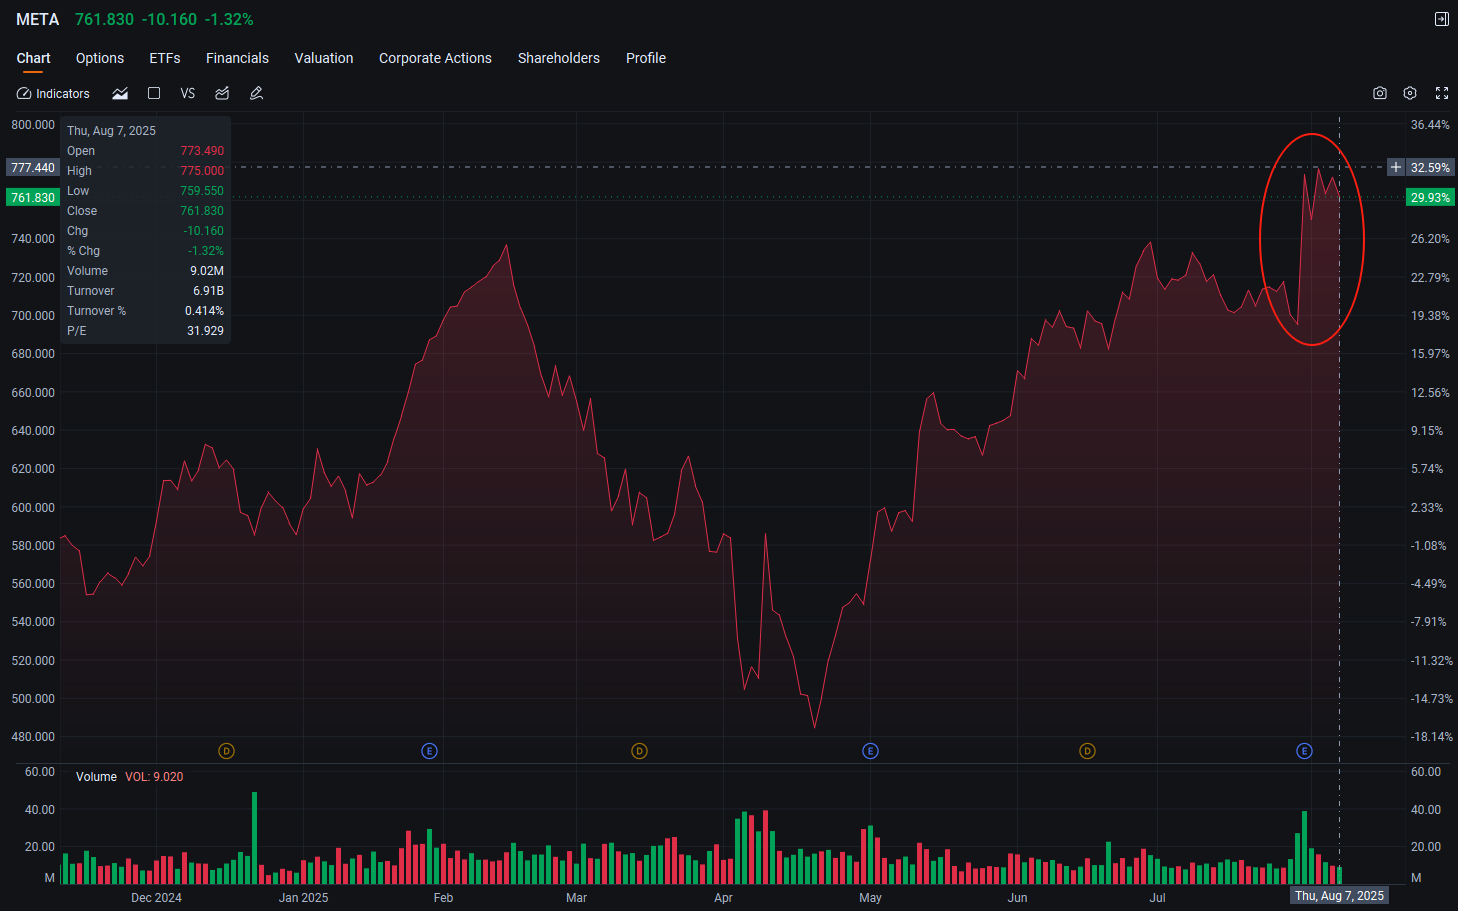
Task: Click the 777.440 crosshair price label
Action: point(33,167)
